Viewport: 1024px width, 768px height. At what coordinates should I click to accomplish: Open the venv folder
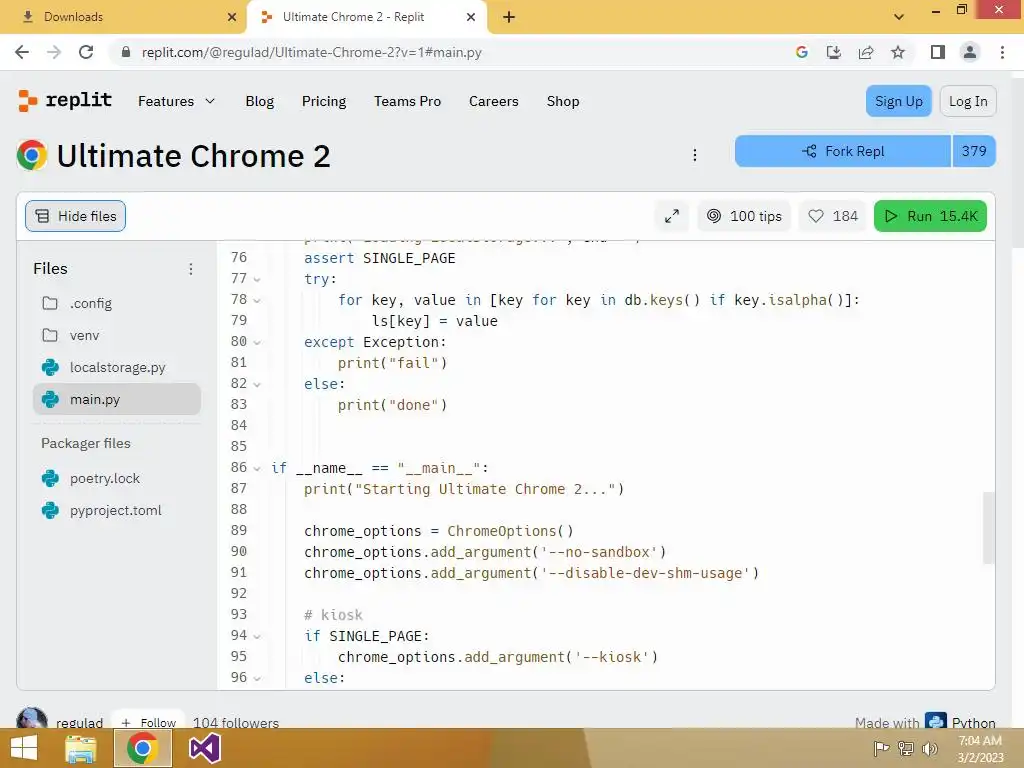[116, 335]
